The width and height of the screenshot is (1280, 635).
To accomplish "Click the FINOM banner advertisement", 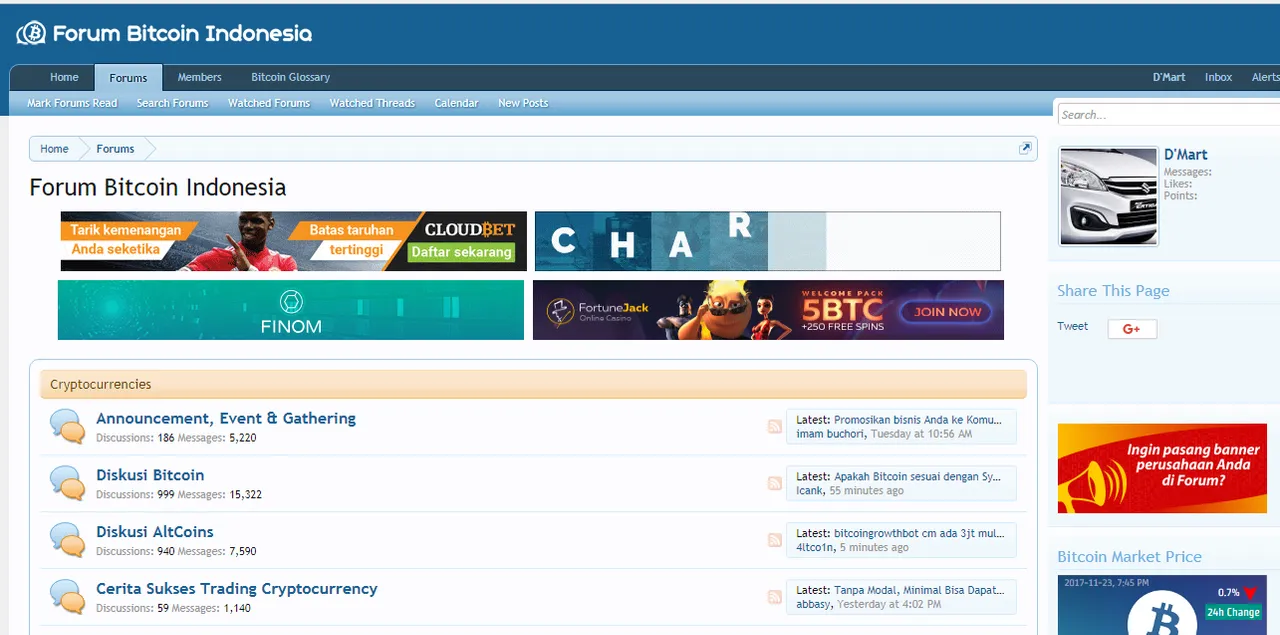I will (x=291, y=310).
